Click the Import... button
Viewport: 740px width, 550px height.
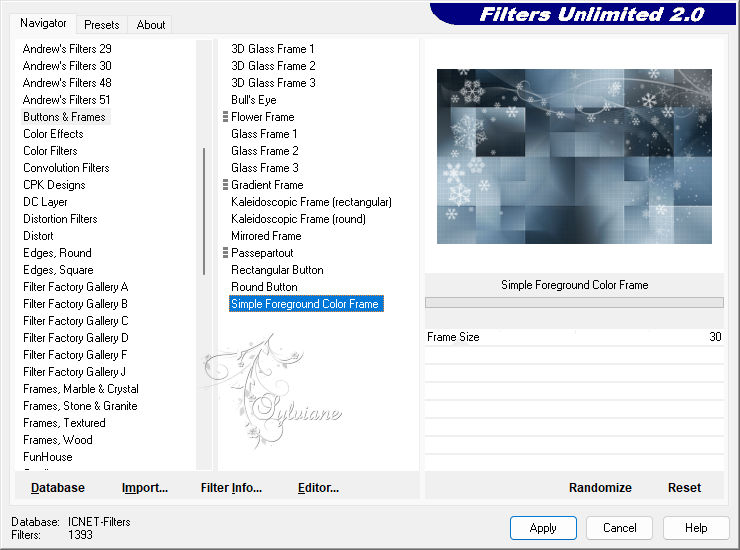tap(145, 488)
